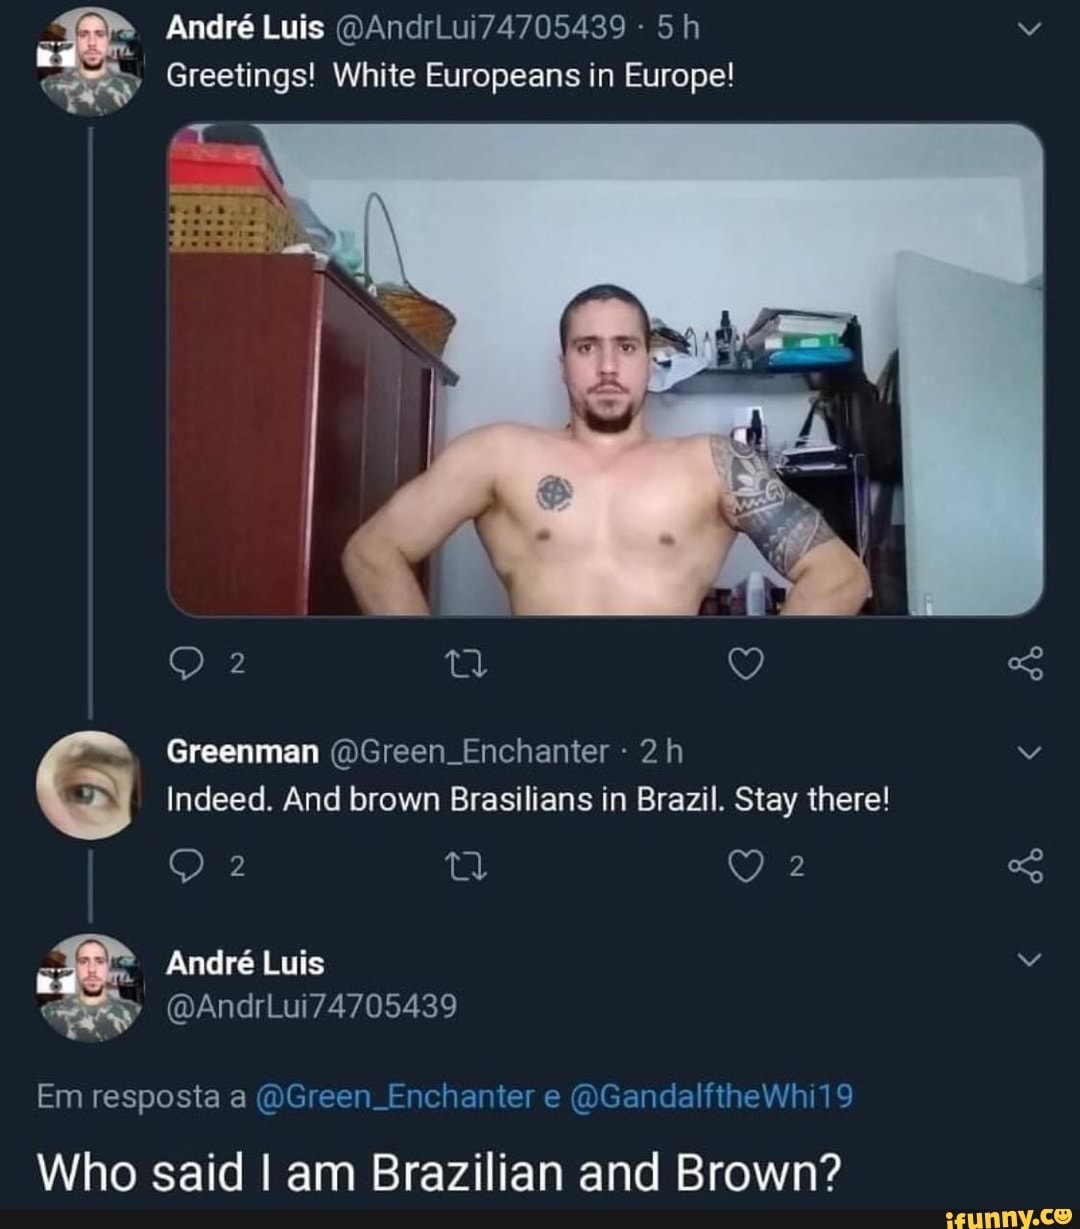This screenshot has width=1080, height=1229.
Task: View the attached photo in the first tweet
Action: pos(606,369)
